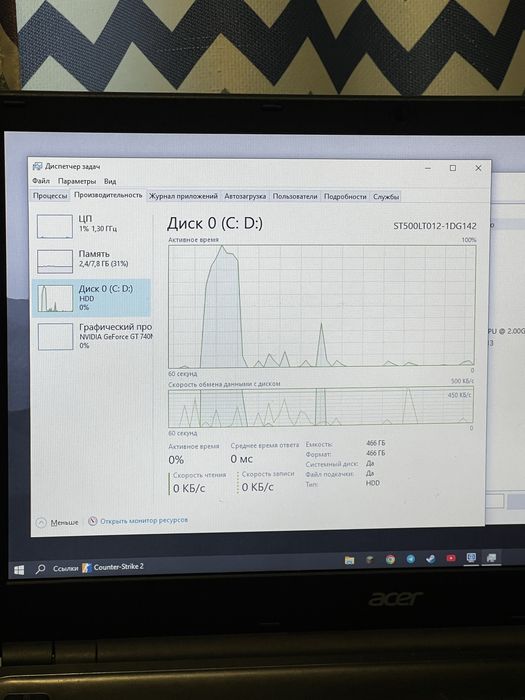Open File Explorer from the taskbar
Screen dimensions: 525x700
[x=350, y=560]
